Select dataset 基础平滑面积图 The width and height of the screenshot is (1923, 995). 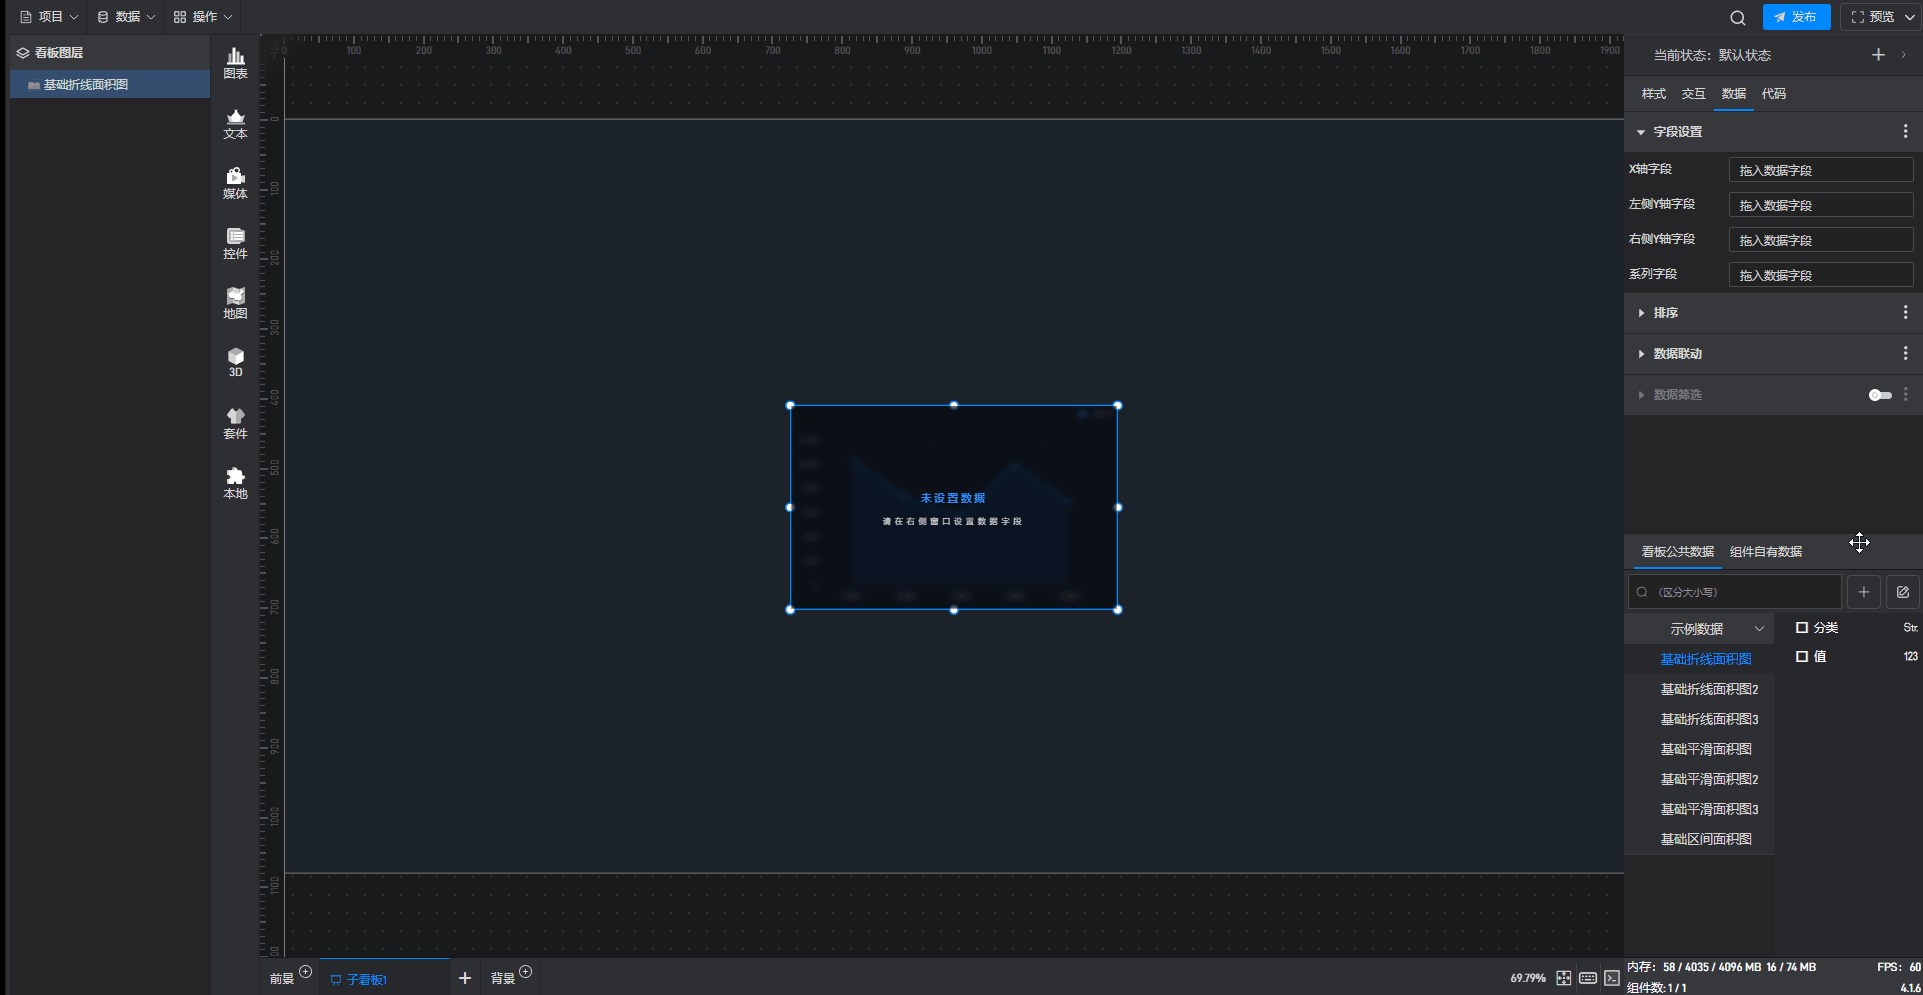(x=1706, y=749)
